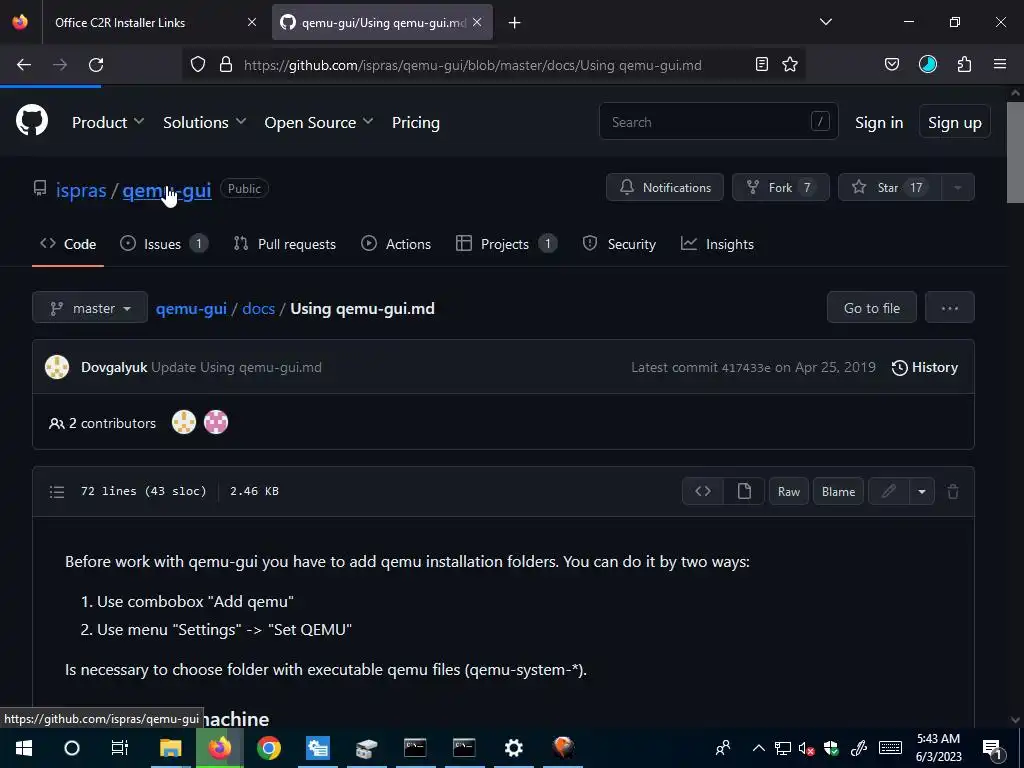Click the trash delete file icon
The height and width of the screenshot is (768, 1024).
tap(953, 492)
